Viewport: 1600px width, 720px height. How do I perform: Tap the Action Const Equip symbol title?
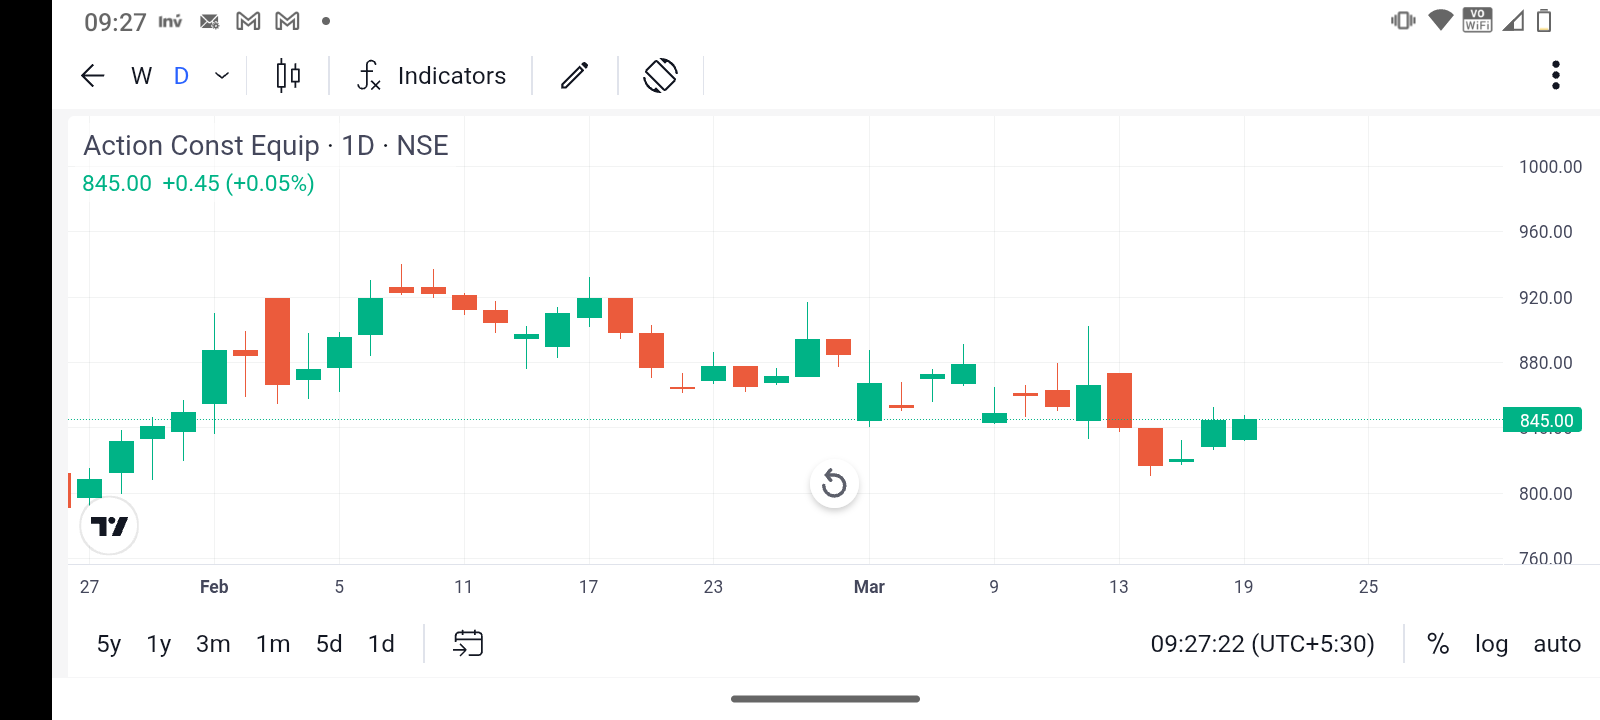point(200,146)
